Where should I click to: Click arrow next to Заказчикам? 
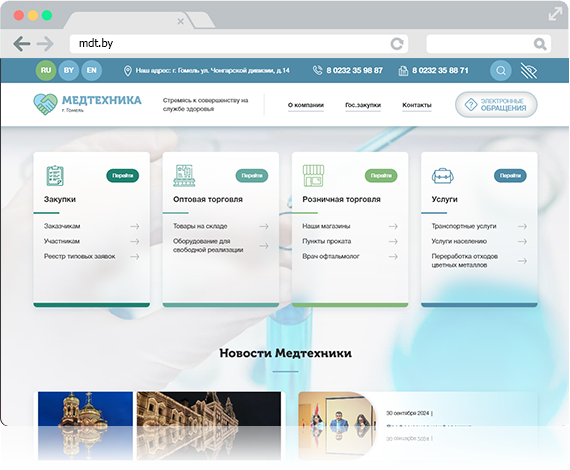(135, 226)
